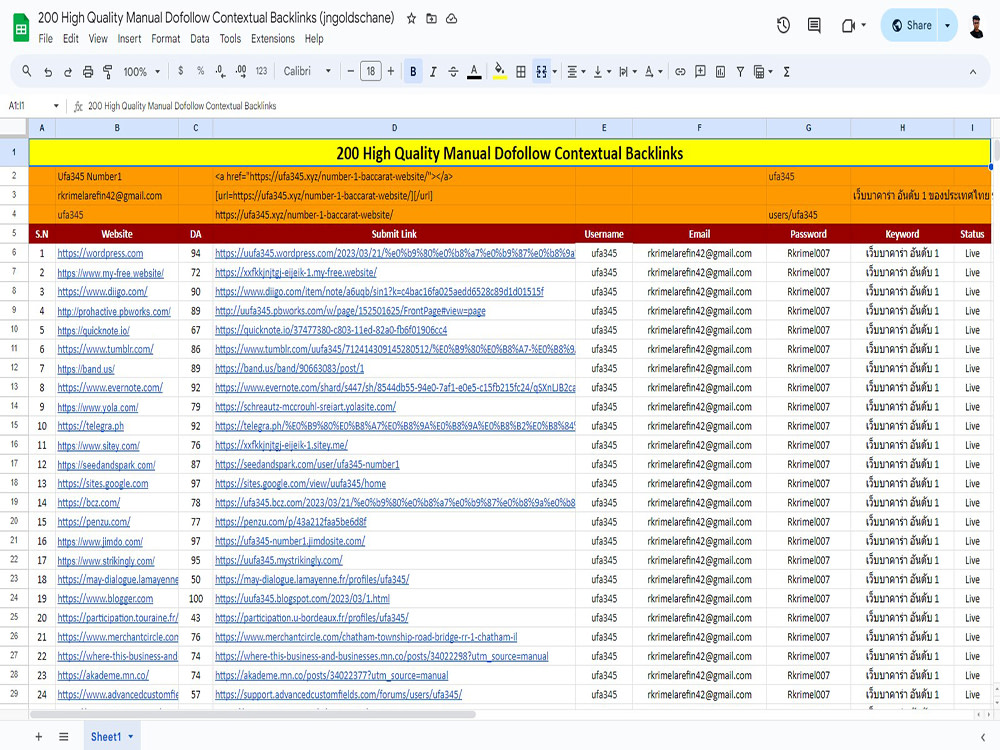This screenshot has width=1000, height=750.
Task: Open filter views dropdown
Action: (763, 72)
